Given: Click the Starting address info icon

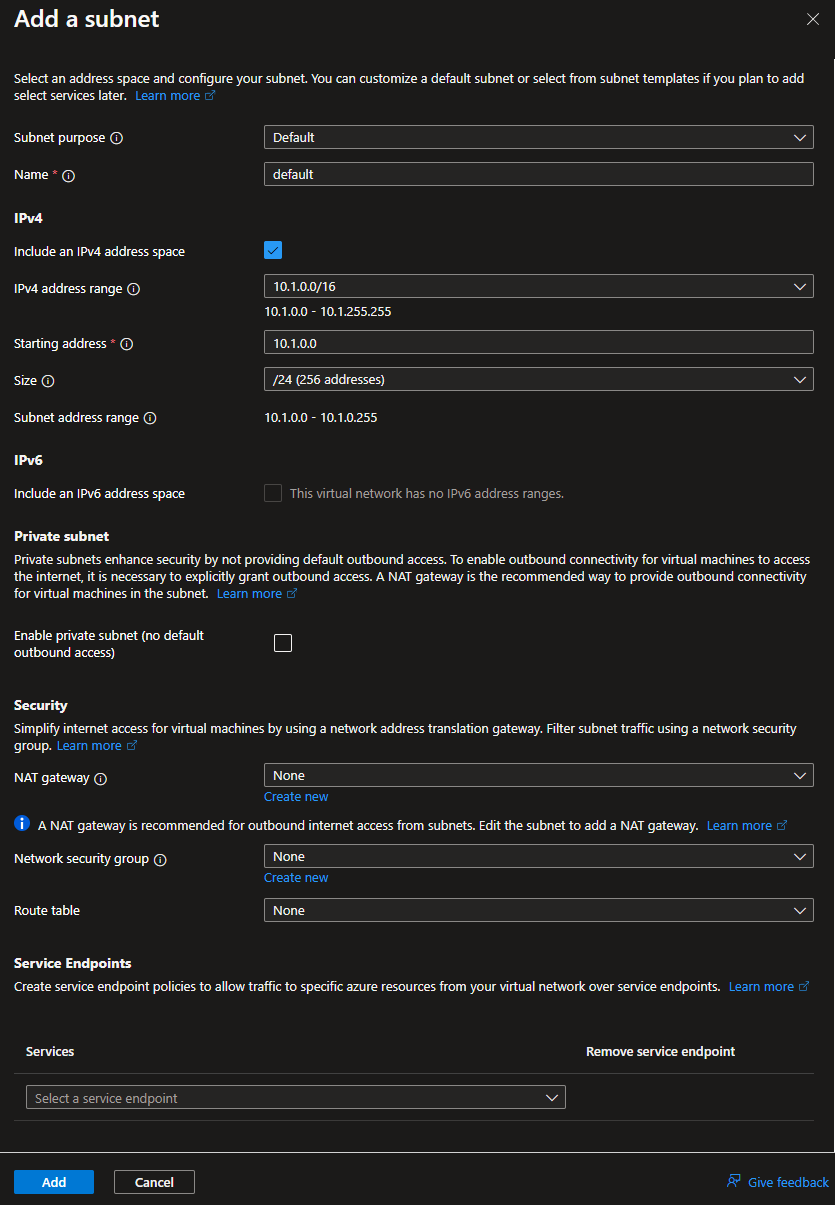Looking at the screenshot, I should pyautogui.click(x=127, y=344).
